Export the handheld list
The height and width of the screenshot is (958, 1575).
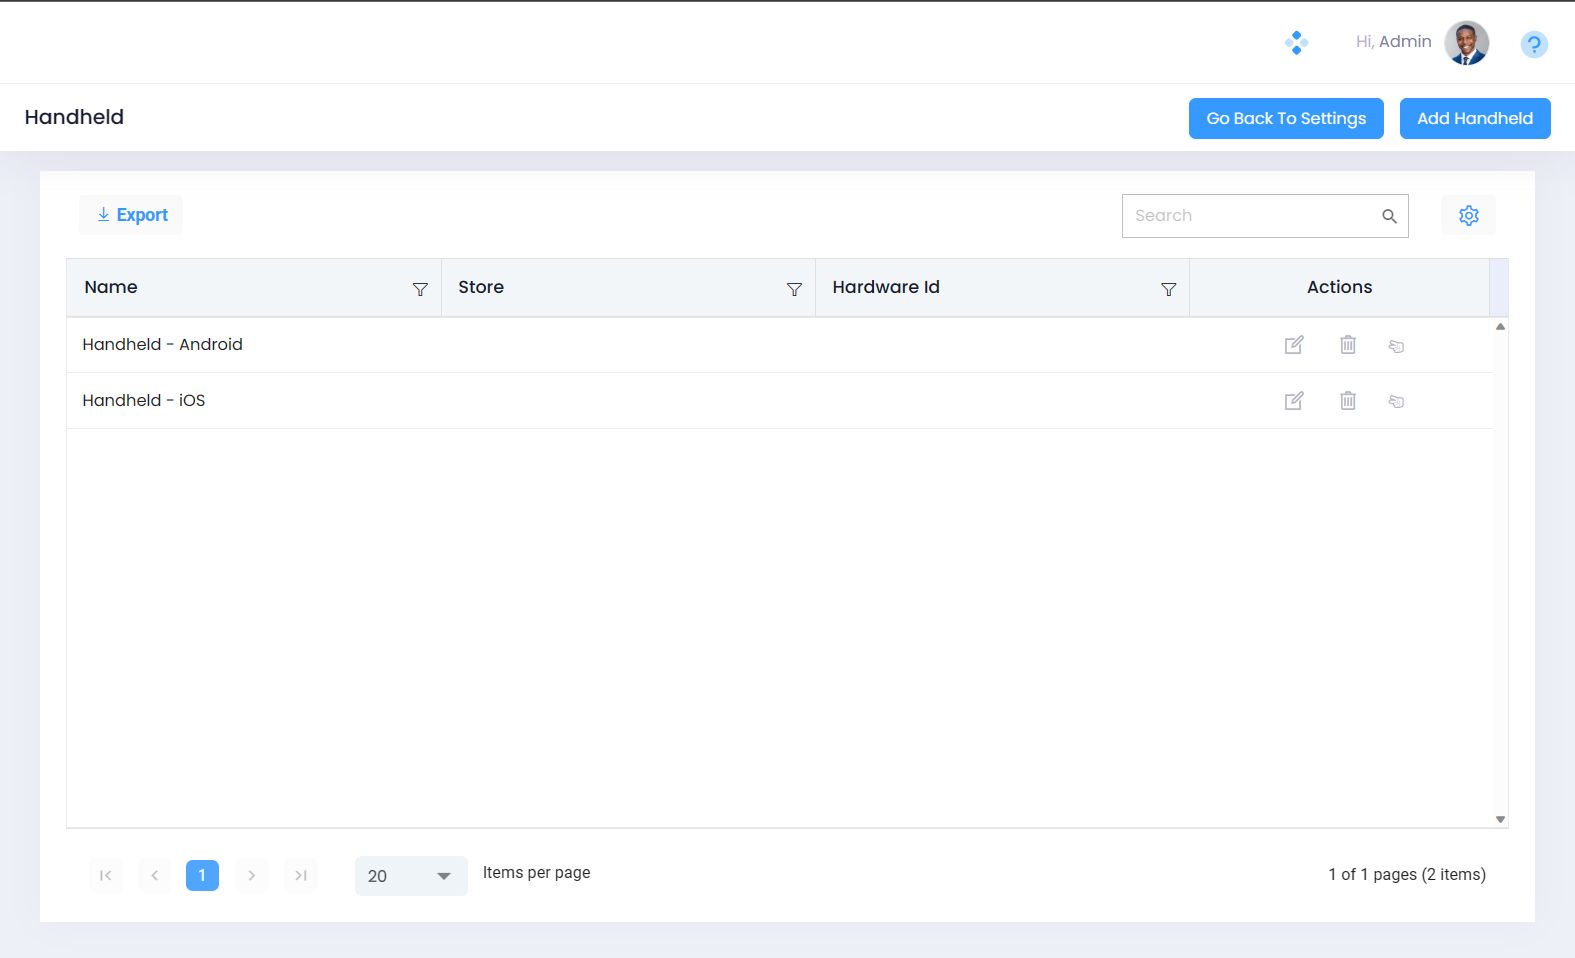pos(132,215)
